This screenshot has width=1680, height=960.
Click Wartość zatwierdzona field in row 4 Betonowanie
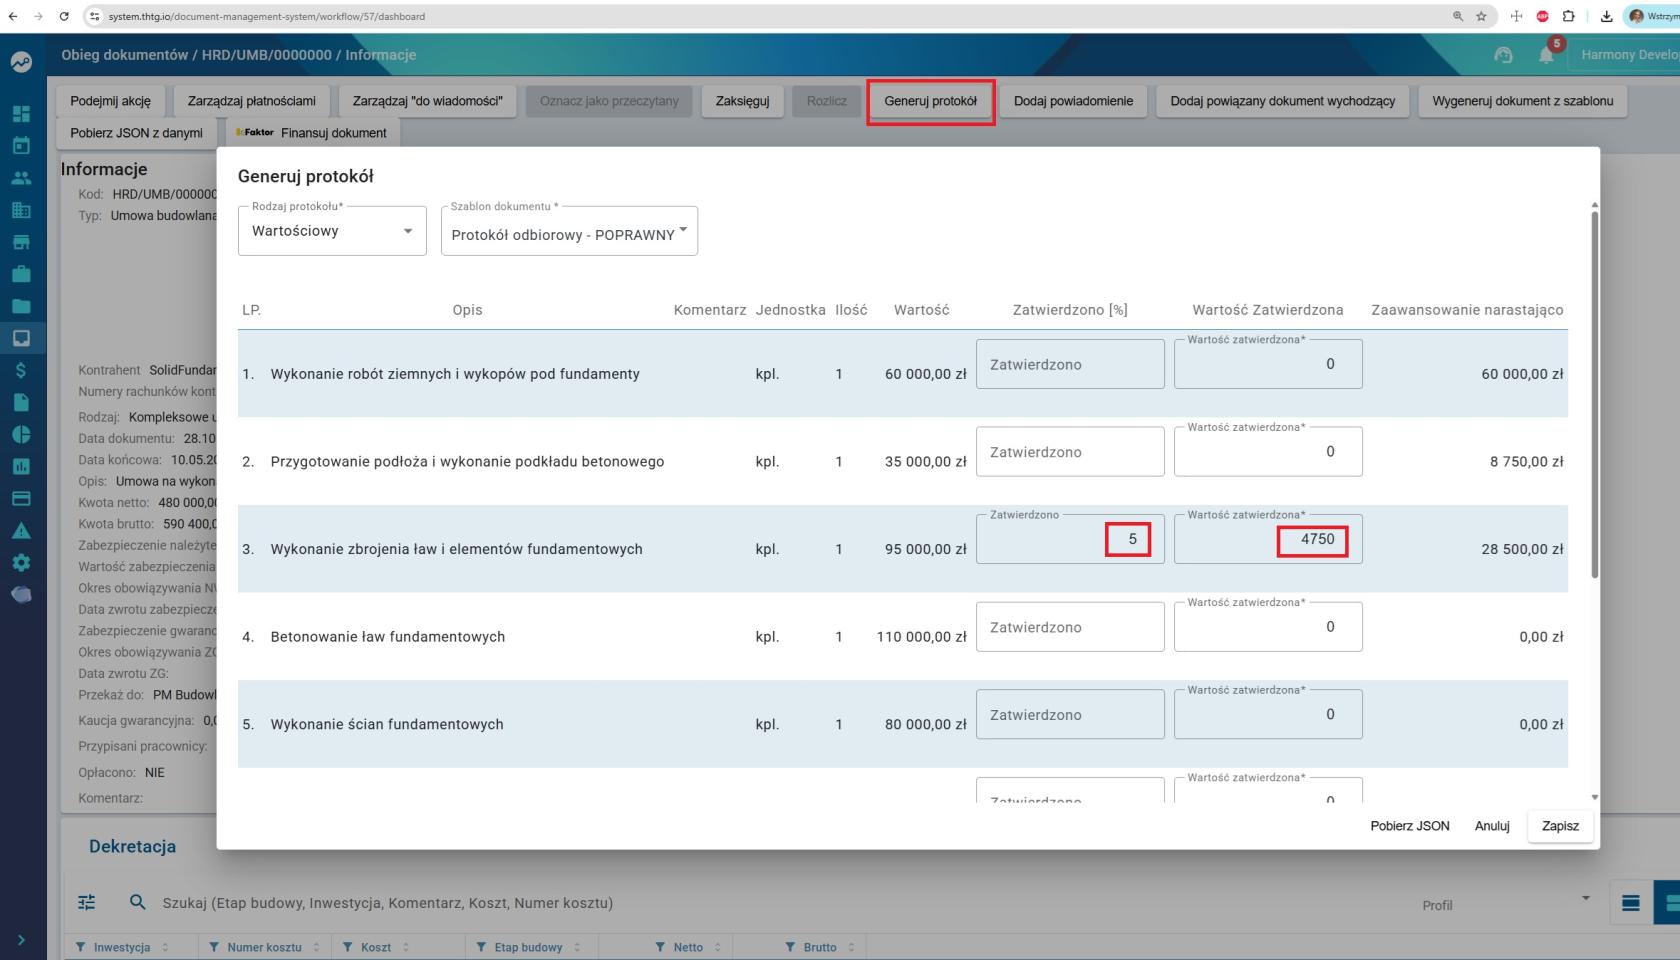click(1268, 627)
